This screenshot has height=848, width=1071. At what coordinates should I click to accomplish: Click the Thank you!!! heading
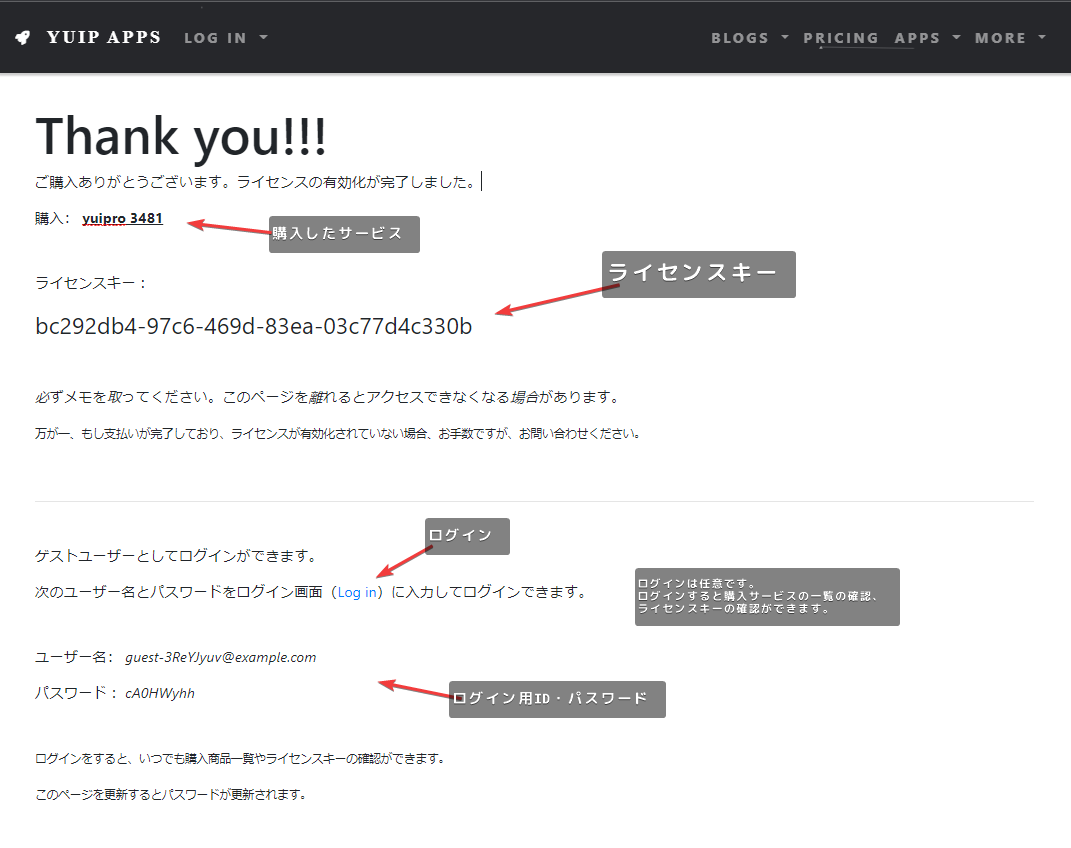[181, 135]
